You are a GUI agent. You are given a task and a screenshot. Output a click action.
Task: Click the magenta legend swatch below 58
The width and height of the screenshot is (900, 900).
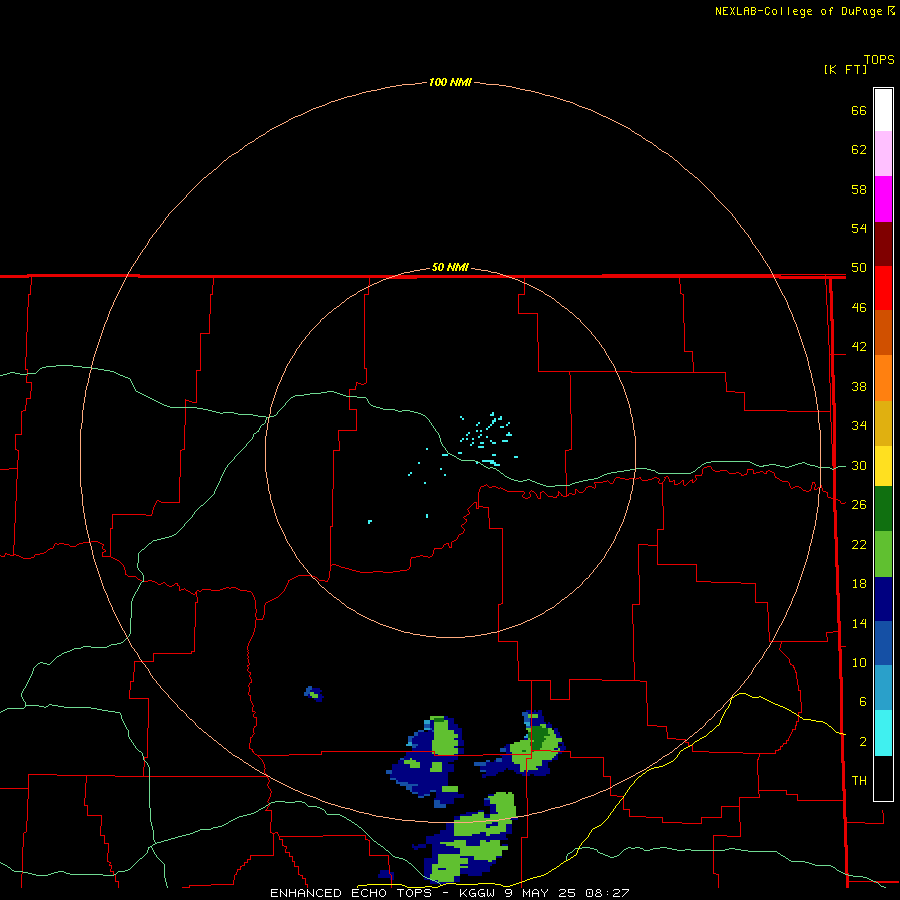click(883, 199)
